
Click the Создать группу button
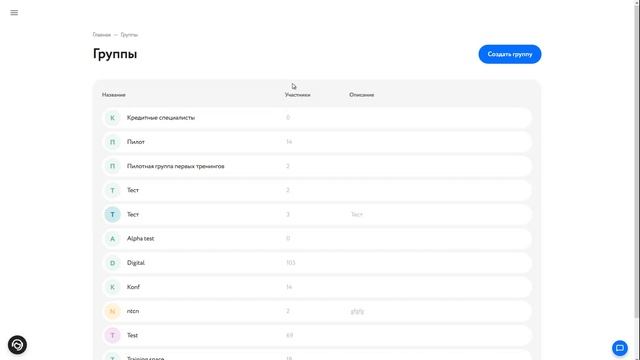coord(510,54)
